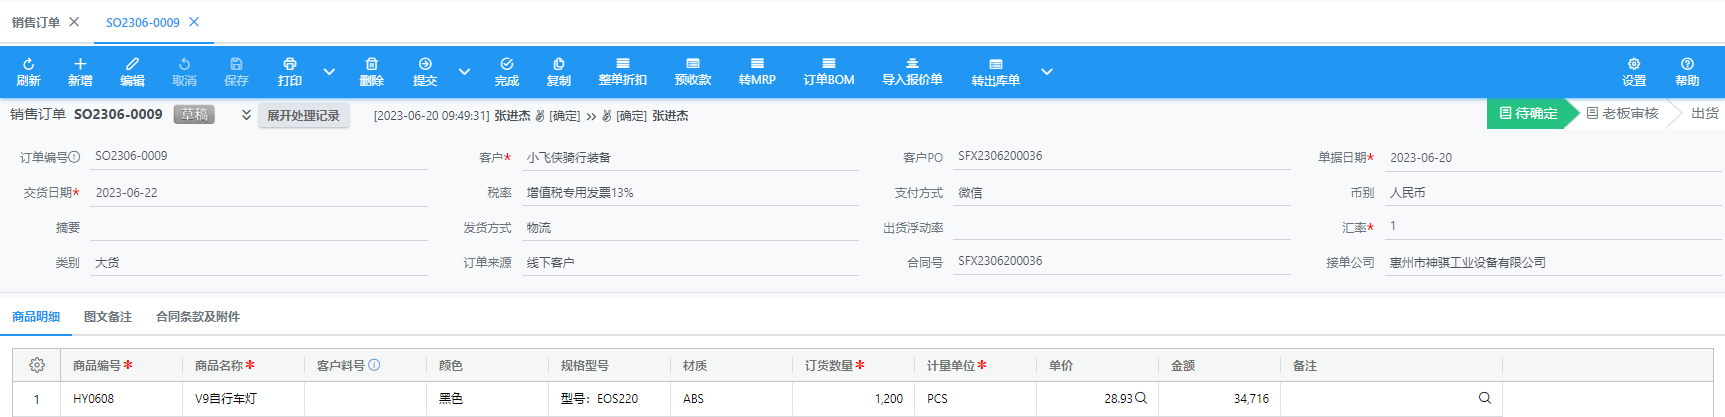Click the 出货浮动率 input field
Image resolution: width=1725 pixels, height=417 pixels.
1122,228
